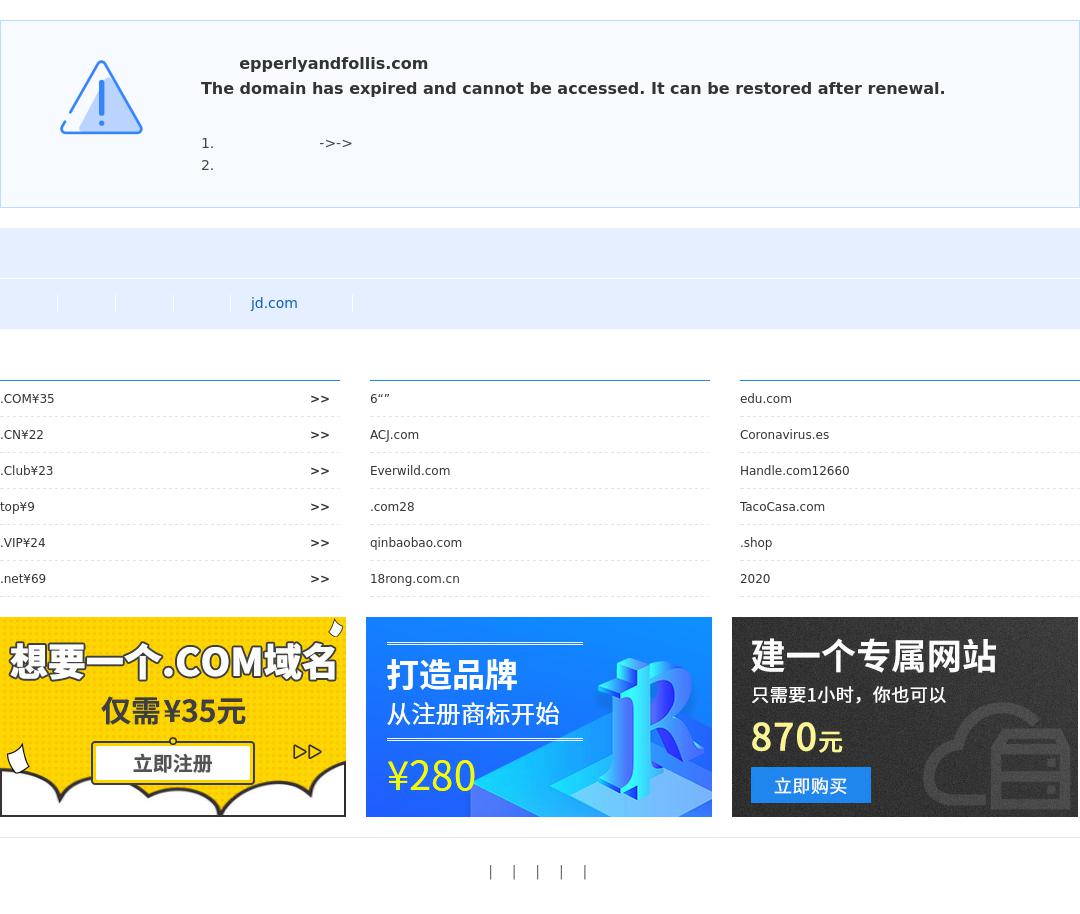Open the 建一个专属网站 dark banner

click(x=904, y=717)
